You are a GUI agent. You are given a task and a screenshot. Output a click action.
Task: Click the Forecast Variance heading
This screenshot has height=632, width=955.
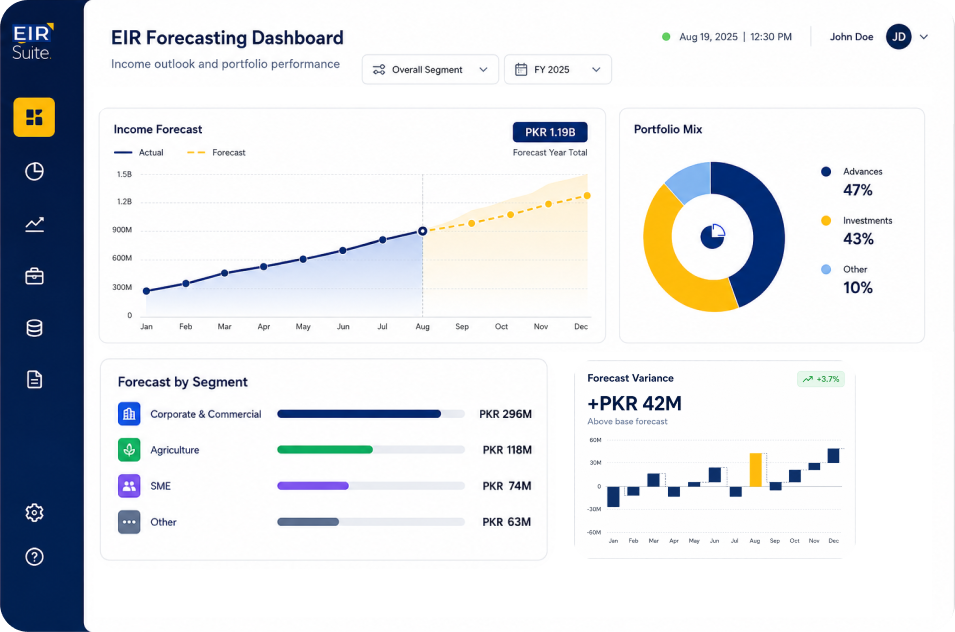630,378
